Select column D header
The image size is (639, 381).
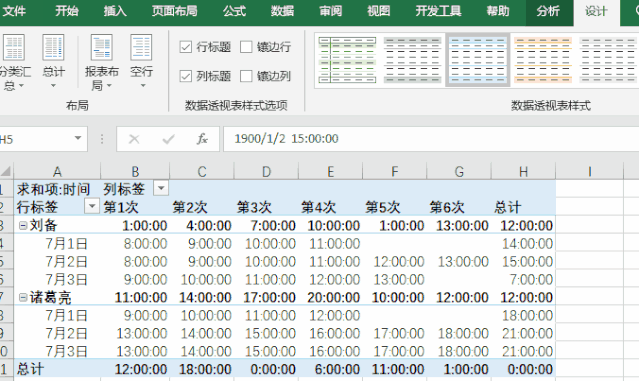click(x=266, y=171)
